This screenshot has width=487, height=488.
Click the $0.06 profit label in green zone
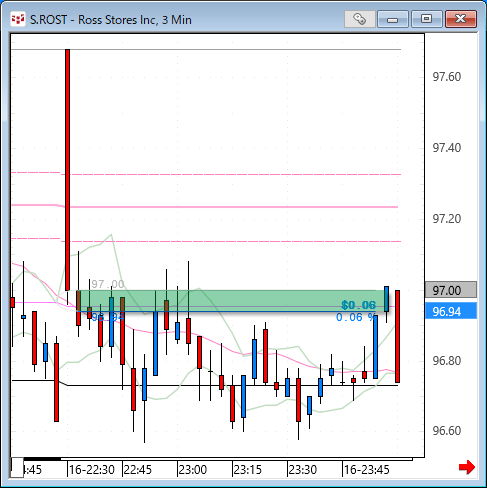point(359,305)
